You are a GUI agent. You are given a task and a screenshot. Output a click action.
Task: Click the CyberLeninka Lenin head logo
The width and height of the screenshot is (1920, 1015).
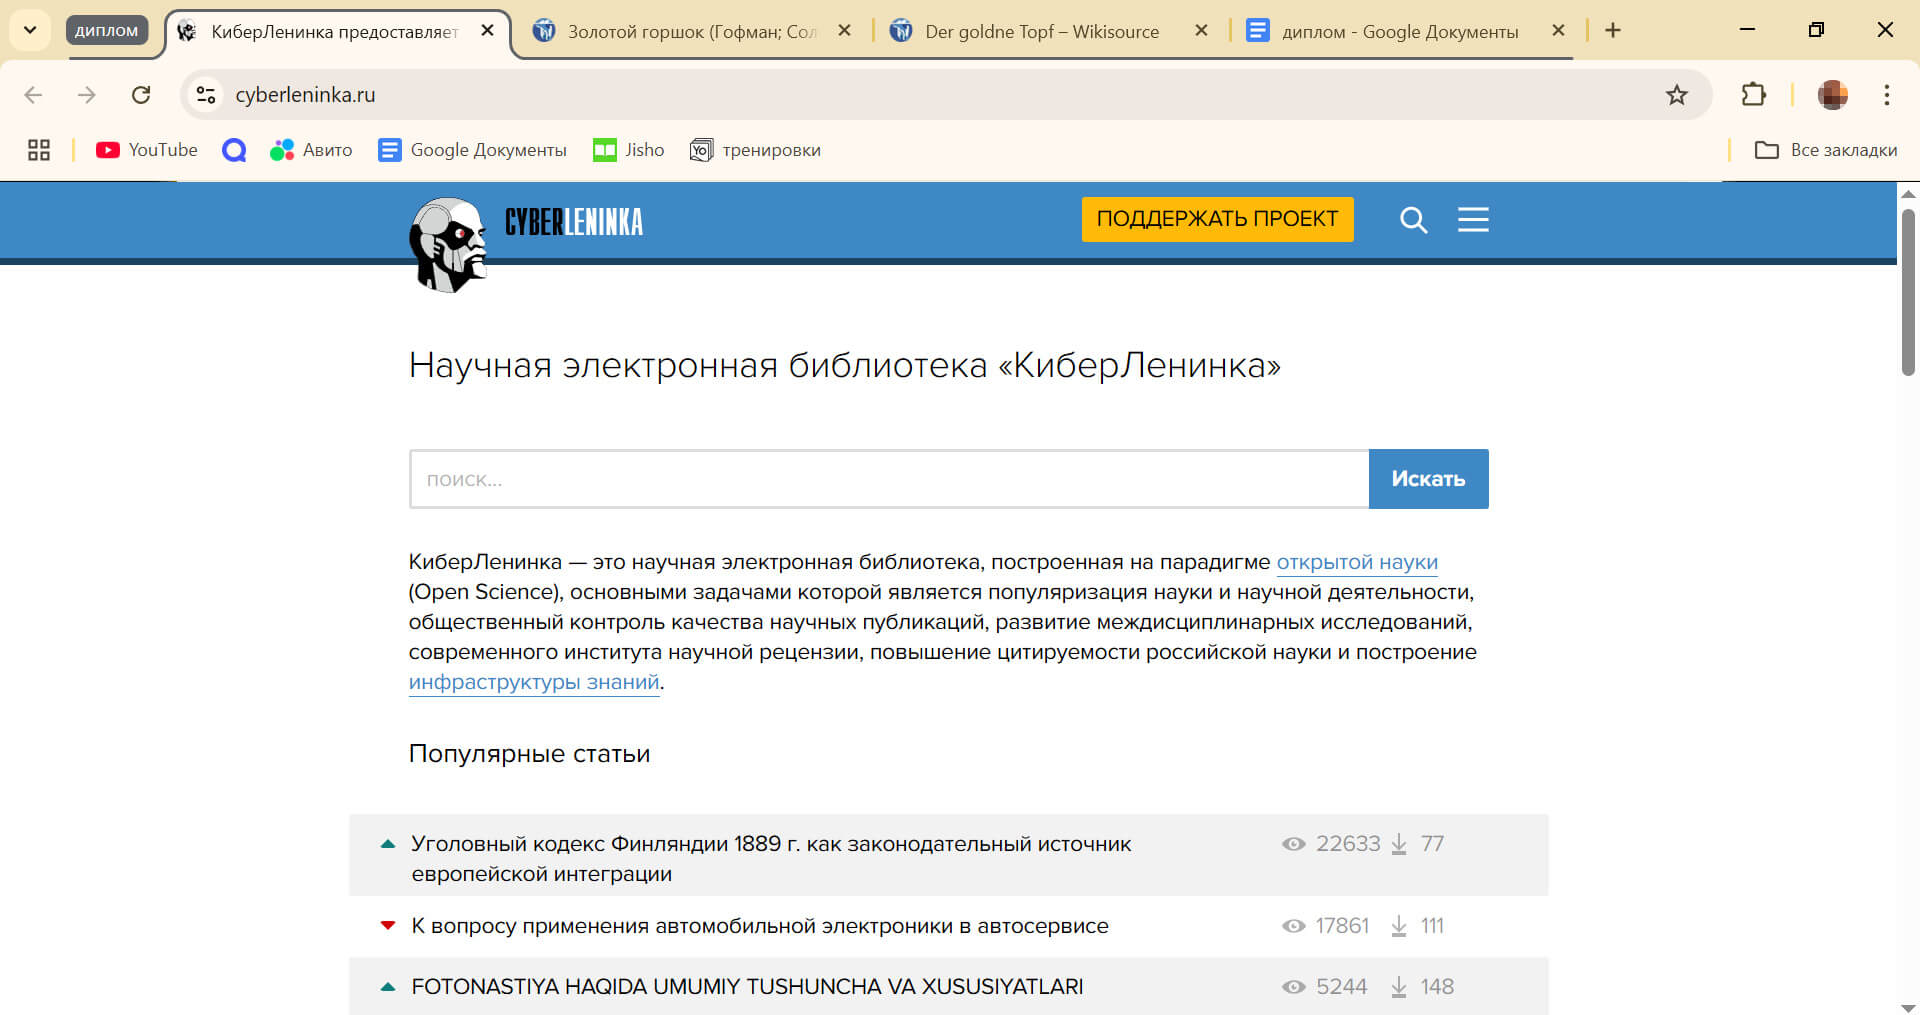pos(448,245)
